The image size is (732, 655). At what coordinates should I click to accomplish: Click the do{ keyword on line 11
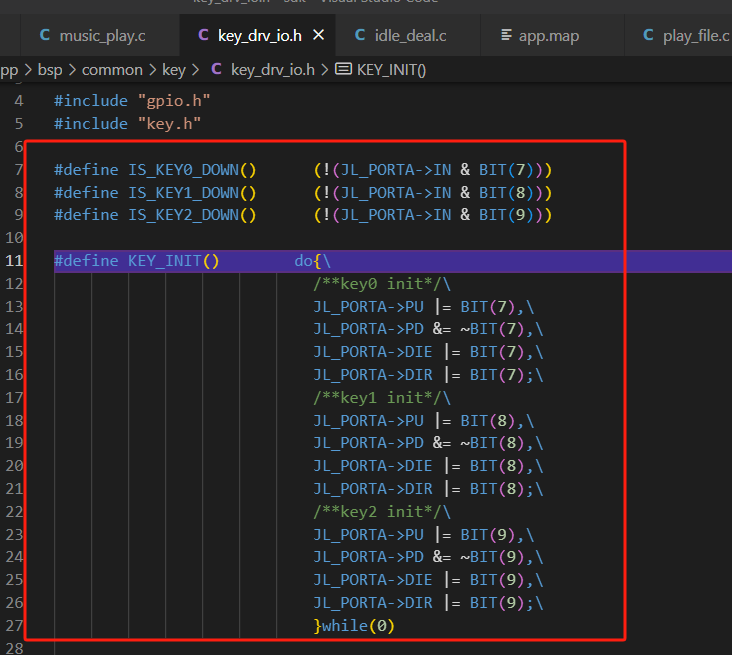tap(308, 261)
